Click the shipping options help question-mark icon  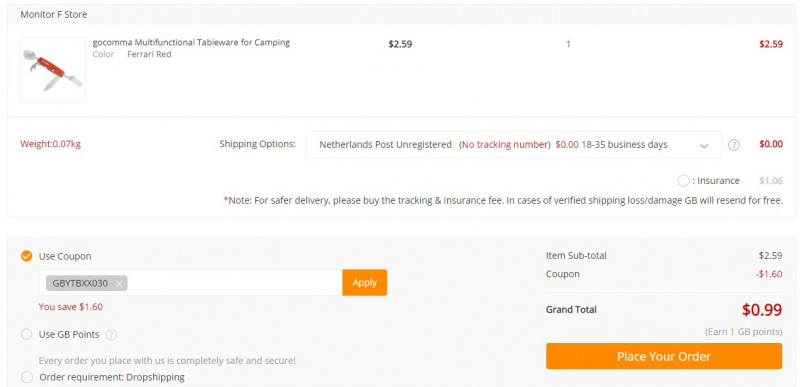[733, 145]
